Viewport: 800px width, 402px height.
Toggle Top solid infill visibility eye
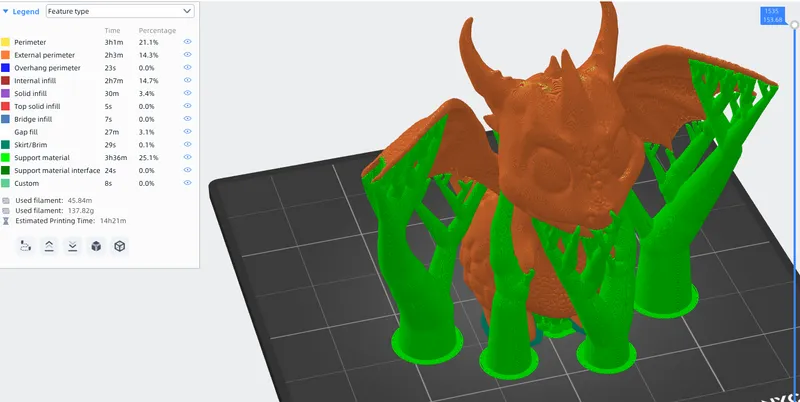[187, 106]
